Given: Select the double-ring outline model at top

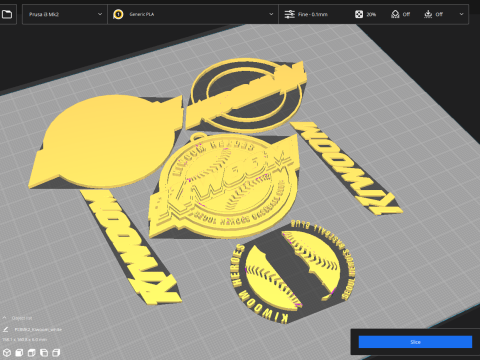Looking at the screenshot, I should pos(247,95).
